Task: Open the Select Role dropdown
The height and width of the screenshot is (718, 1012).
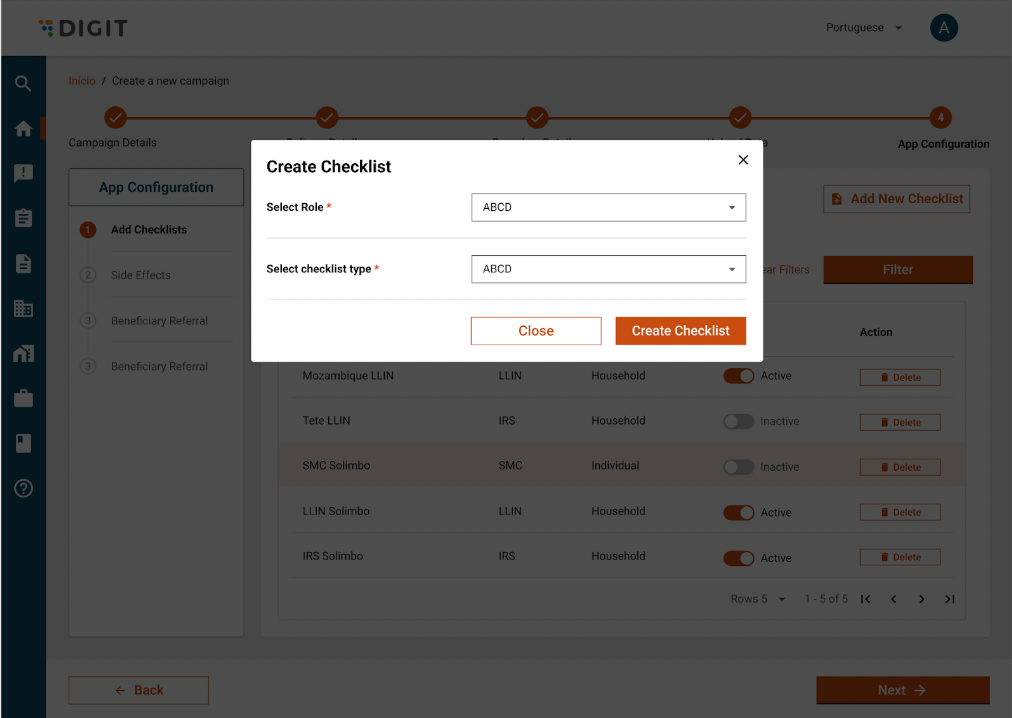Action: [608, 208]
